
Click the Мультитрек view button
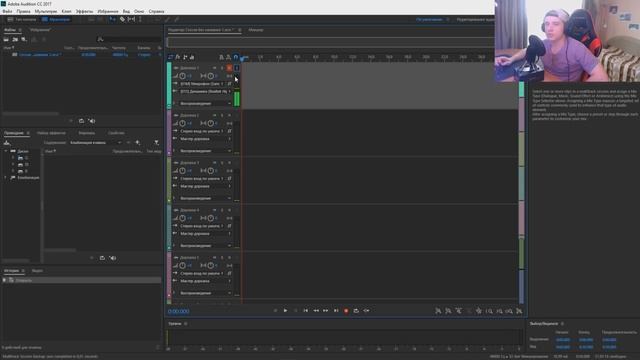tap(57, 19)
